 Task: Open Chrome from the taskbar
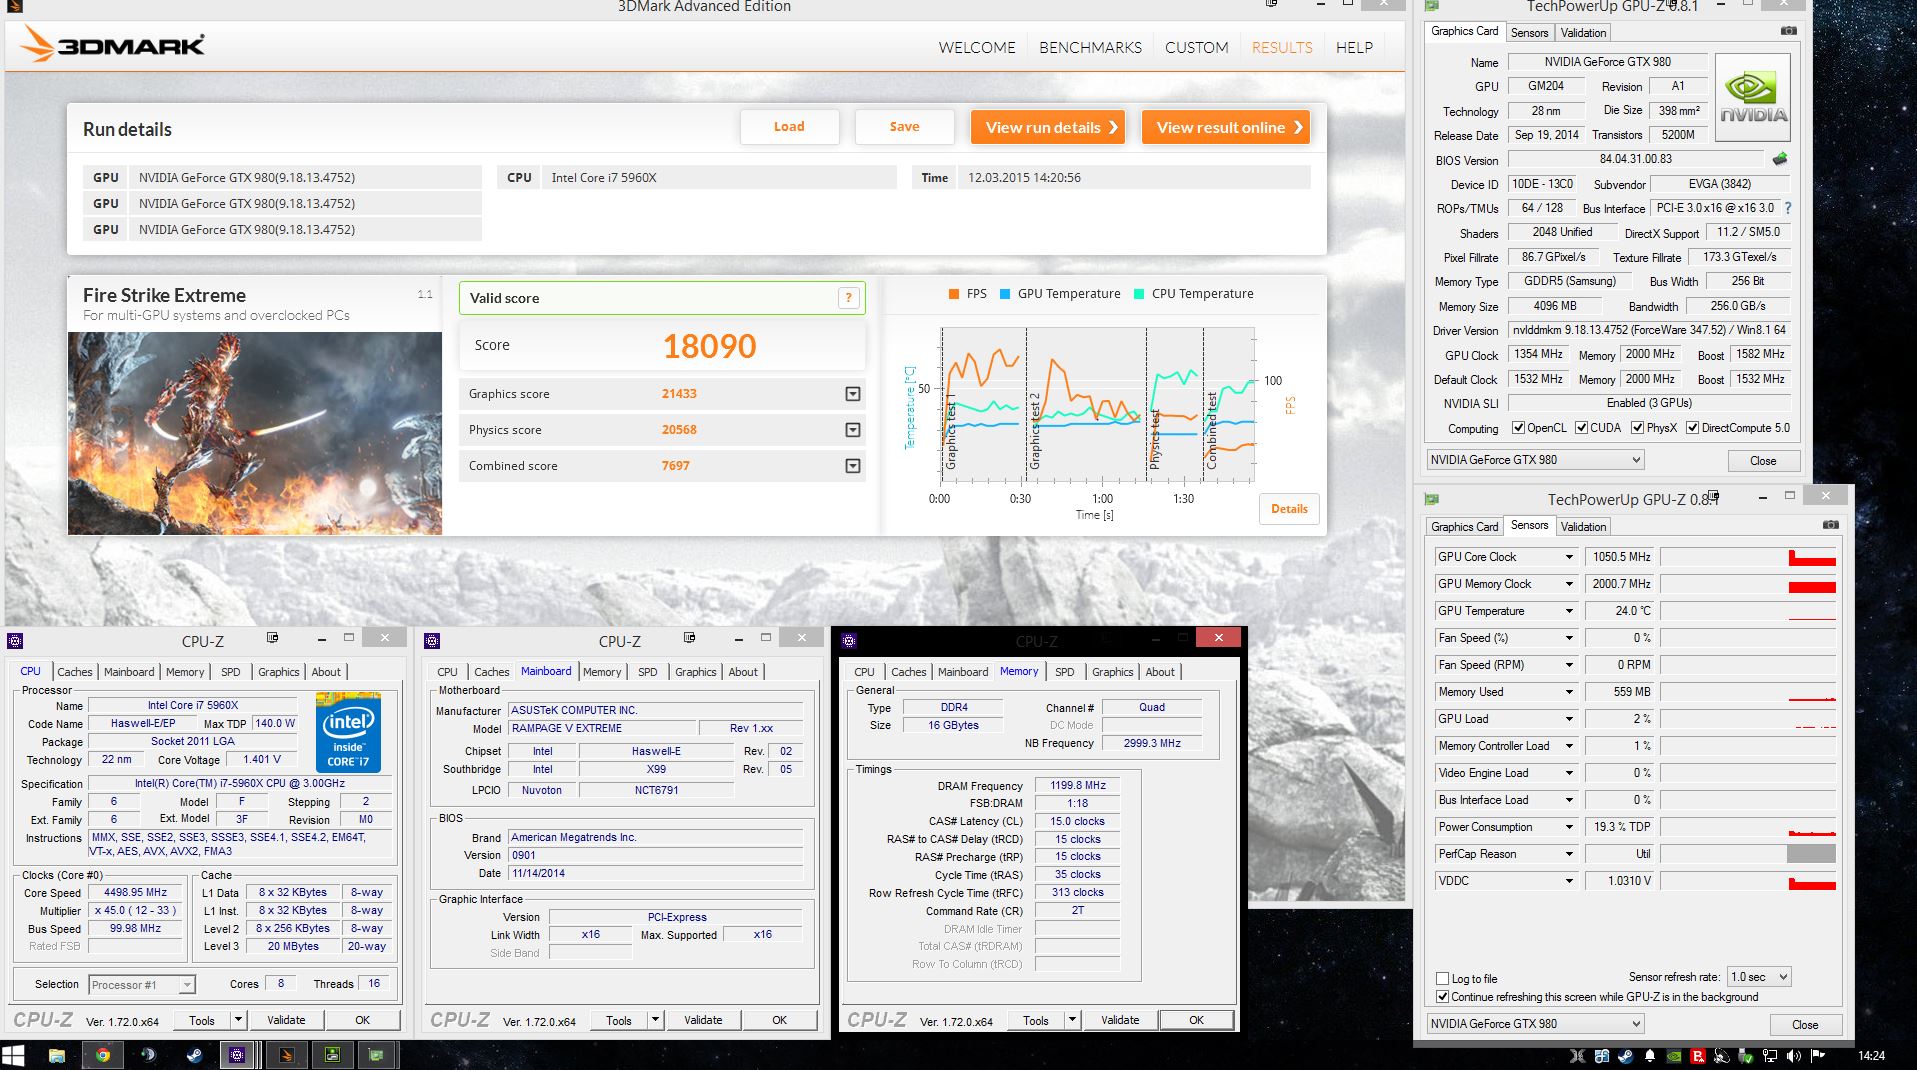click(102, 1055)
